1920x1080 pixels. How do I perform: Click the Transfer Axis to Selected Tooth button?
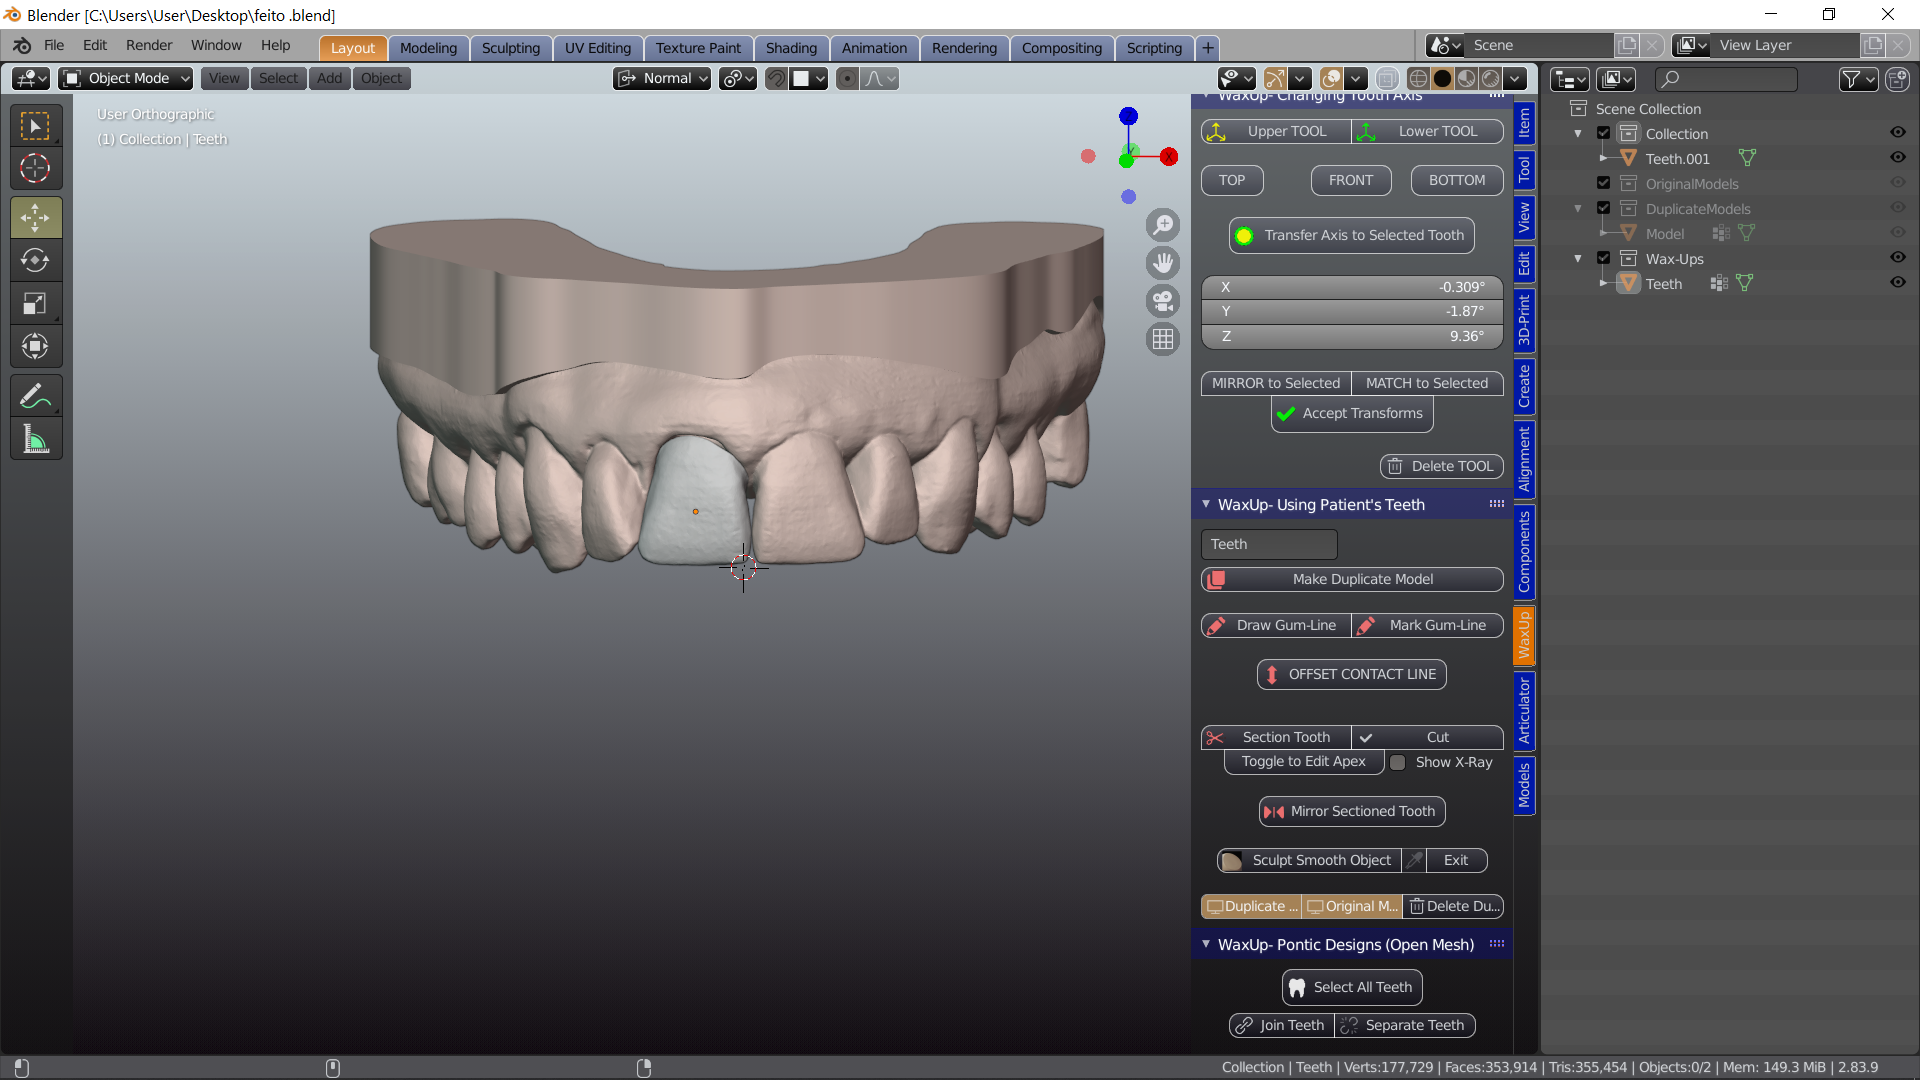tap(1350, 235)
